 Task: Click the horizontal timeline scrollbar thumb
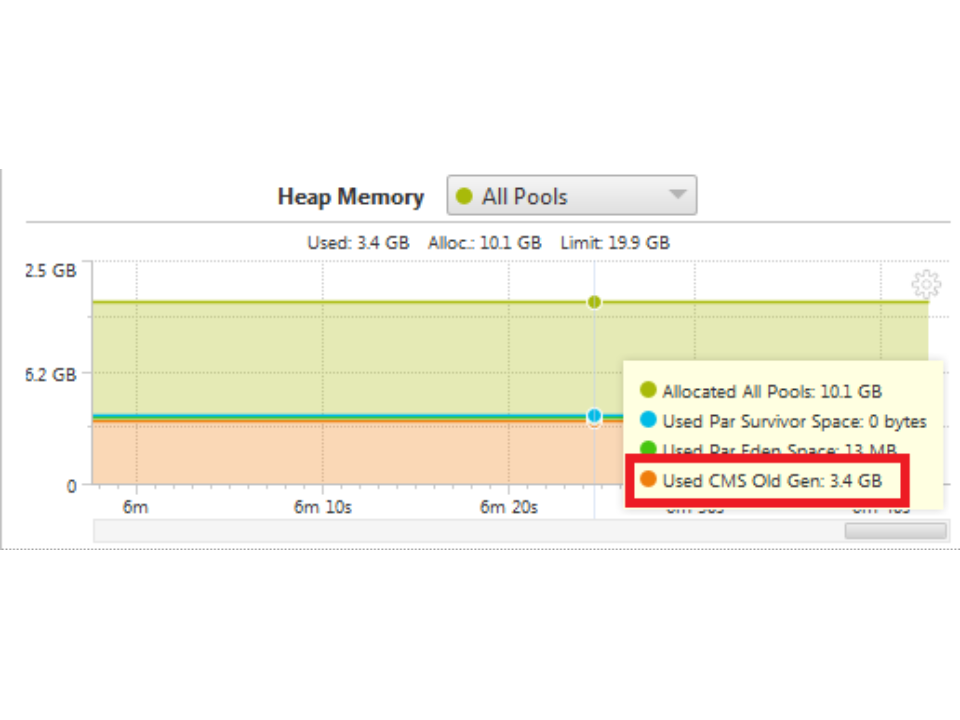click(x=895, y=531)
